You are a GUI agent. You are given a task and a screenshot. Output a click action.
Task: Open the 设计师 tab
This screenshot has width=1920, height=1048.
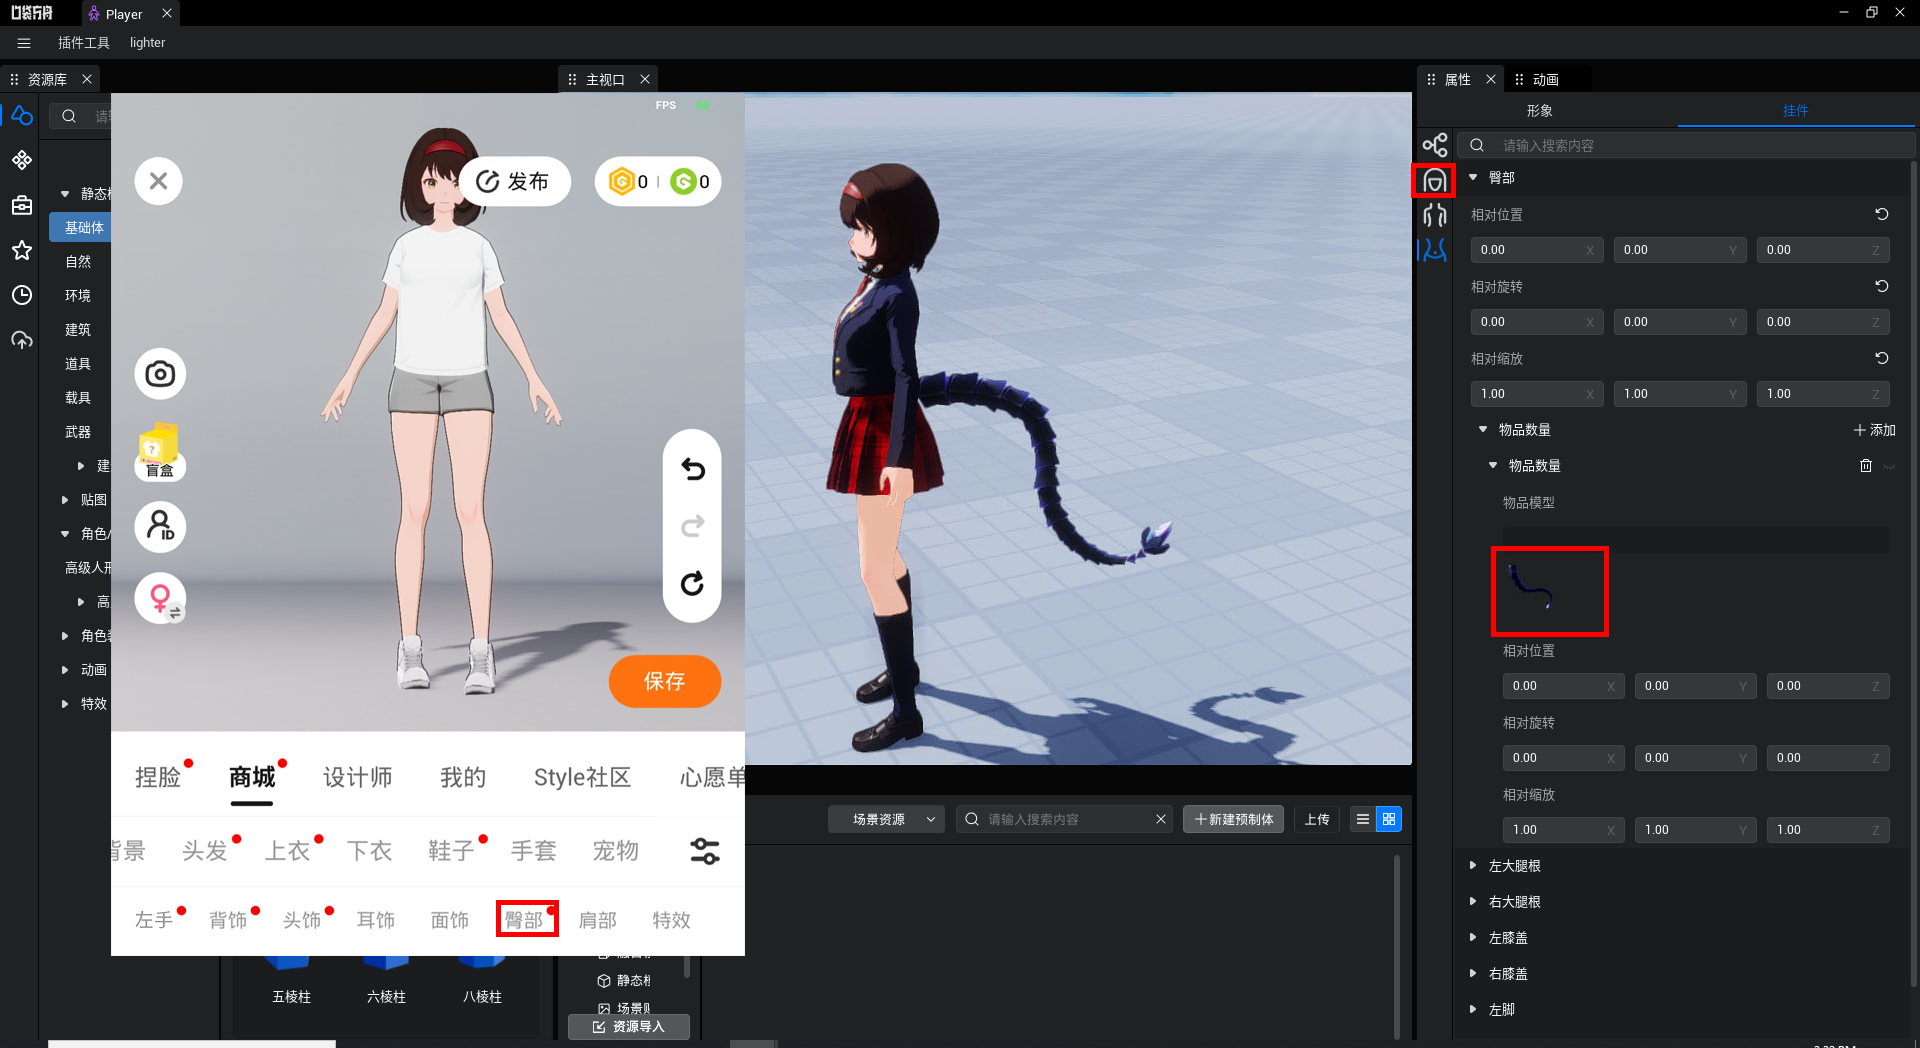(x=358, y=778)
